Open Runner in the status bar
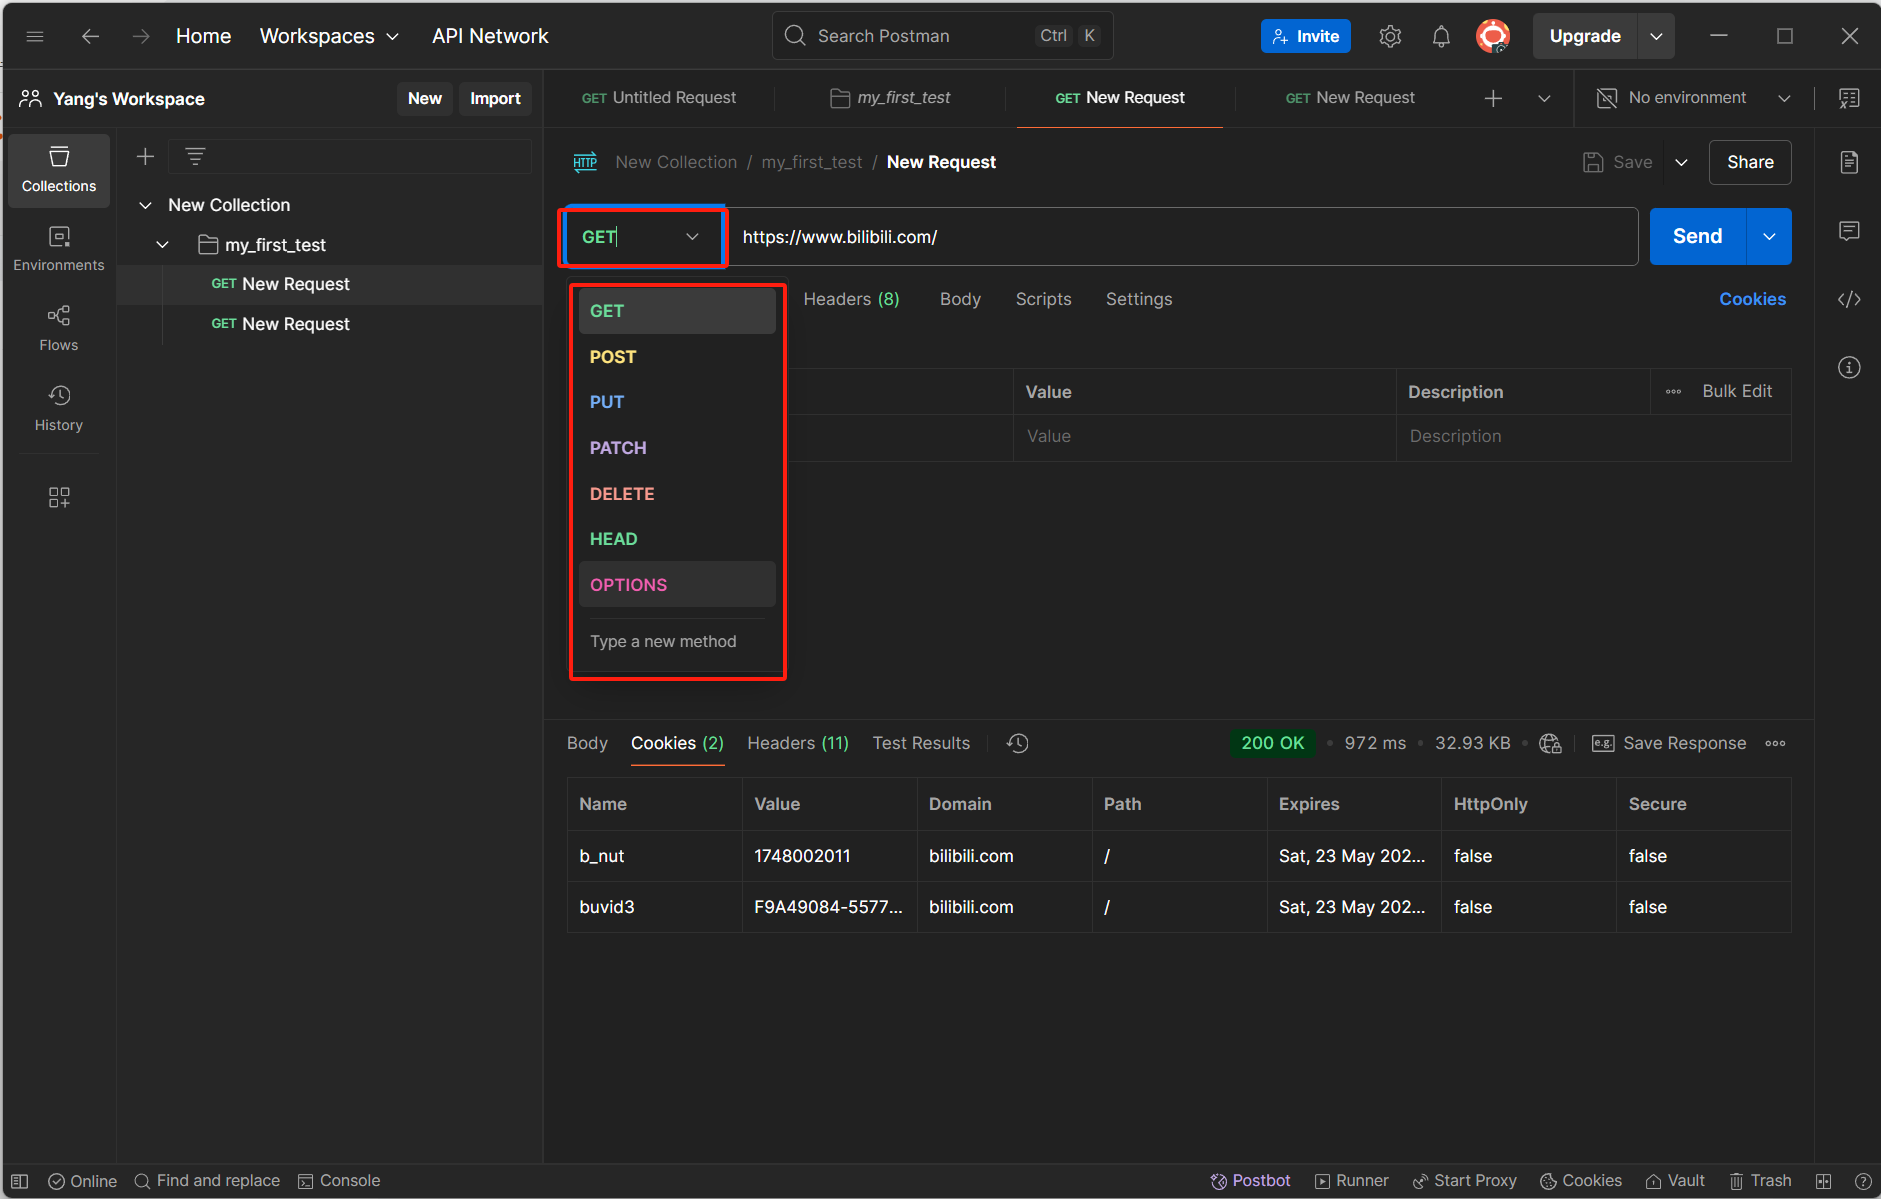The height and width of the screenshot is (1199, 1881). point(1351,1181)
